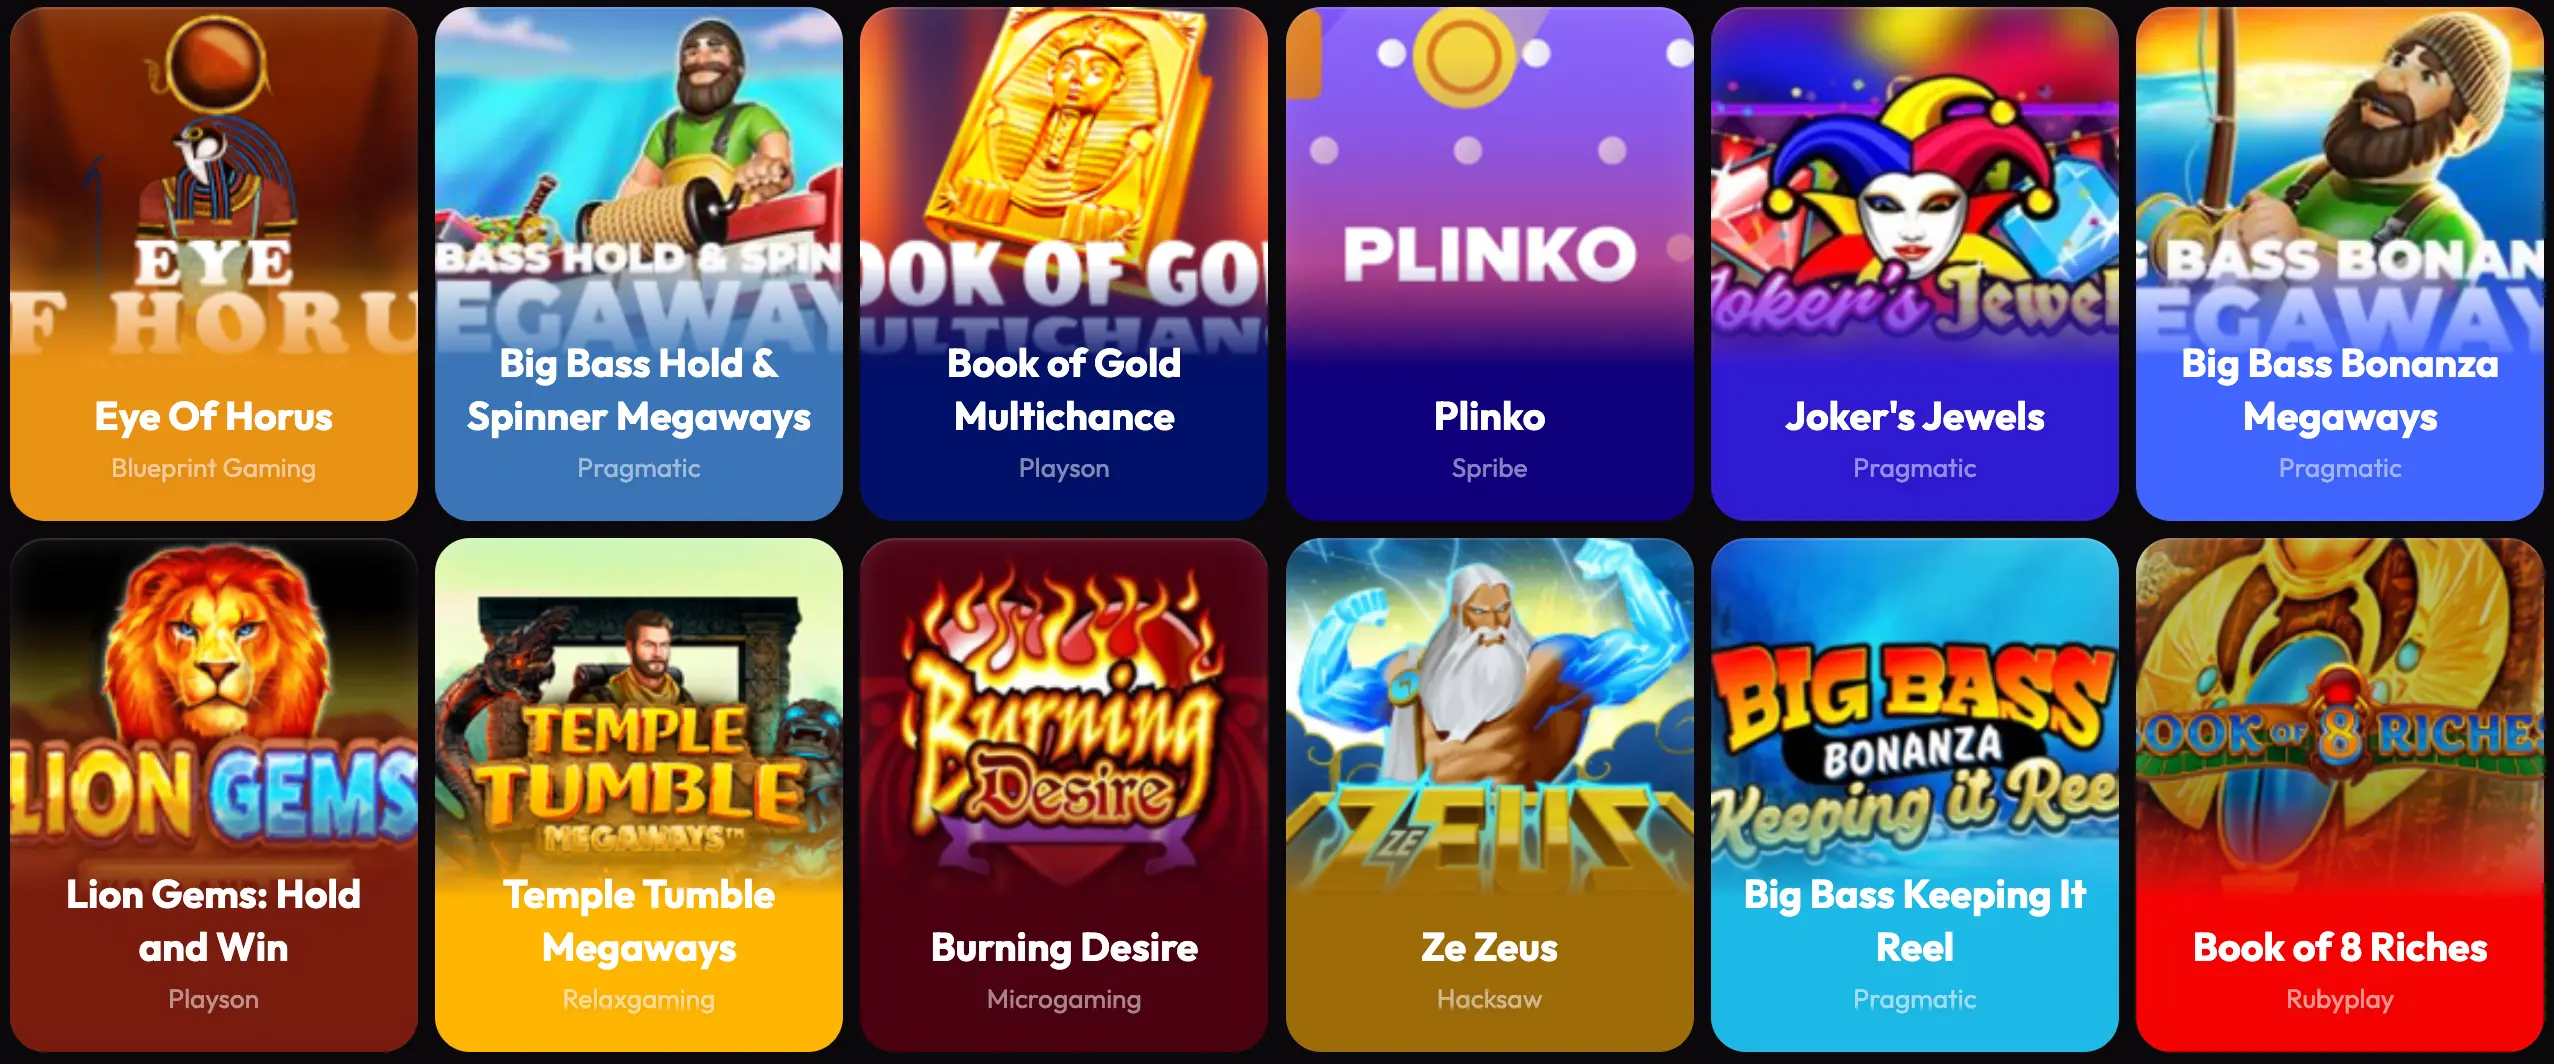Click the Joker's Jewels game thumbnail
The width and height of the screenshot is (2554, 1064).
point(1914,263)
